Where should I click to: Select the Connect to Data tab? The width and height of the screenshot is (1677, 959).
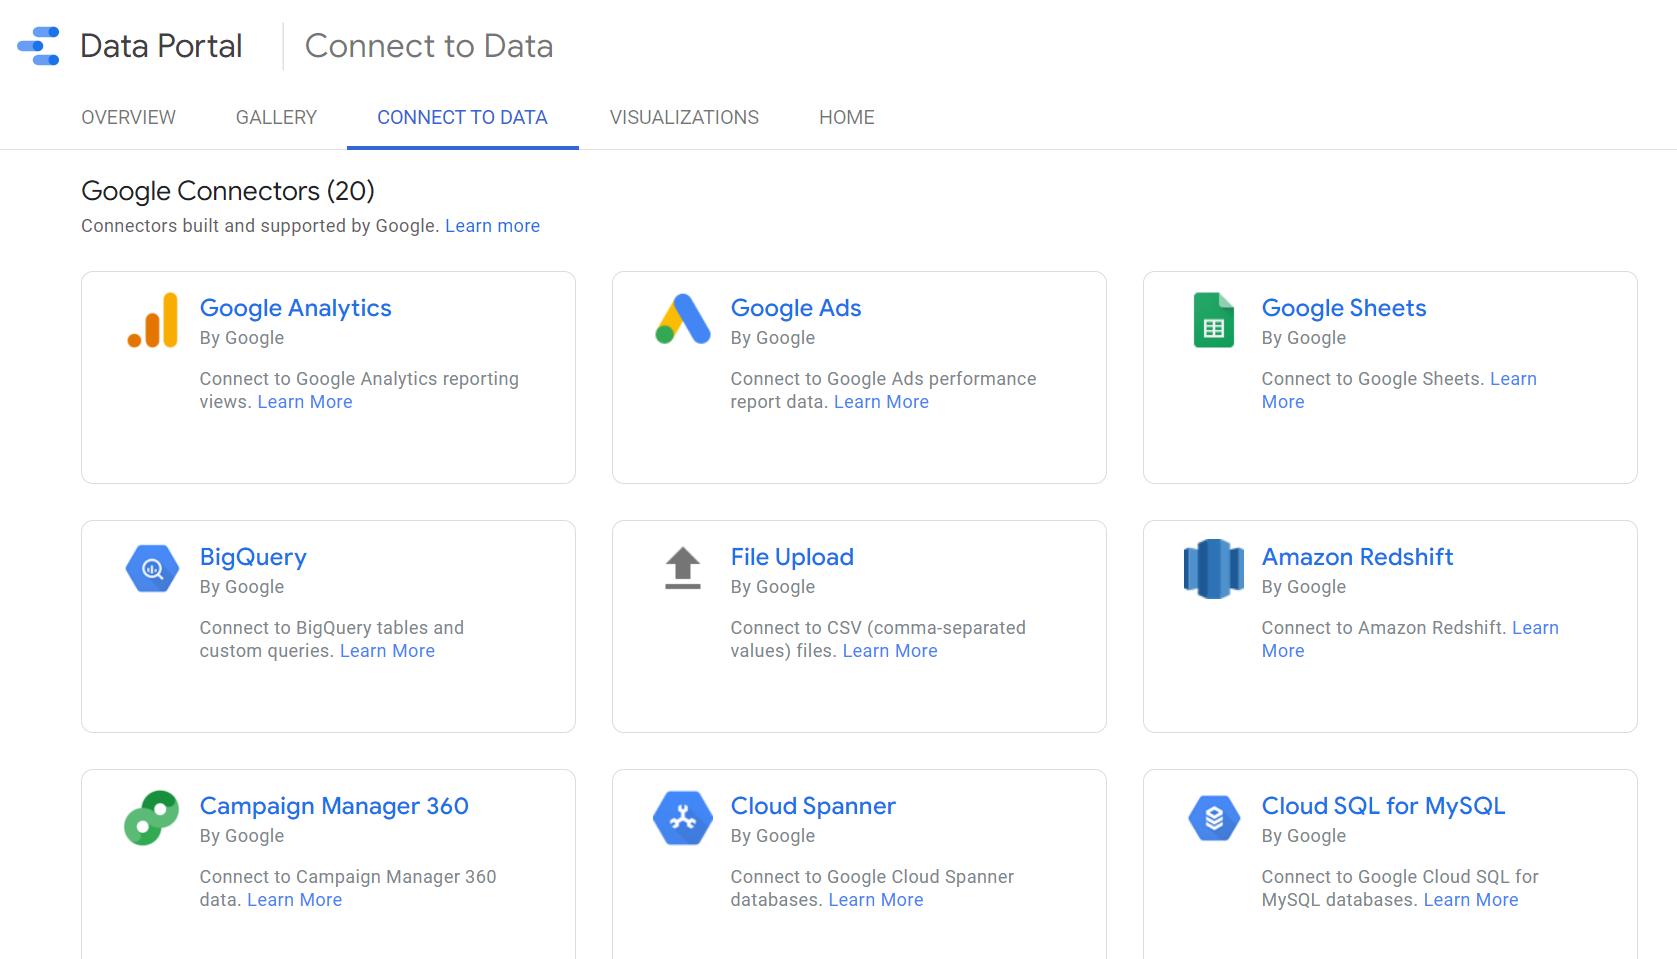point(462,118)
